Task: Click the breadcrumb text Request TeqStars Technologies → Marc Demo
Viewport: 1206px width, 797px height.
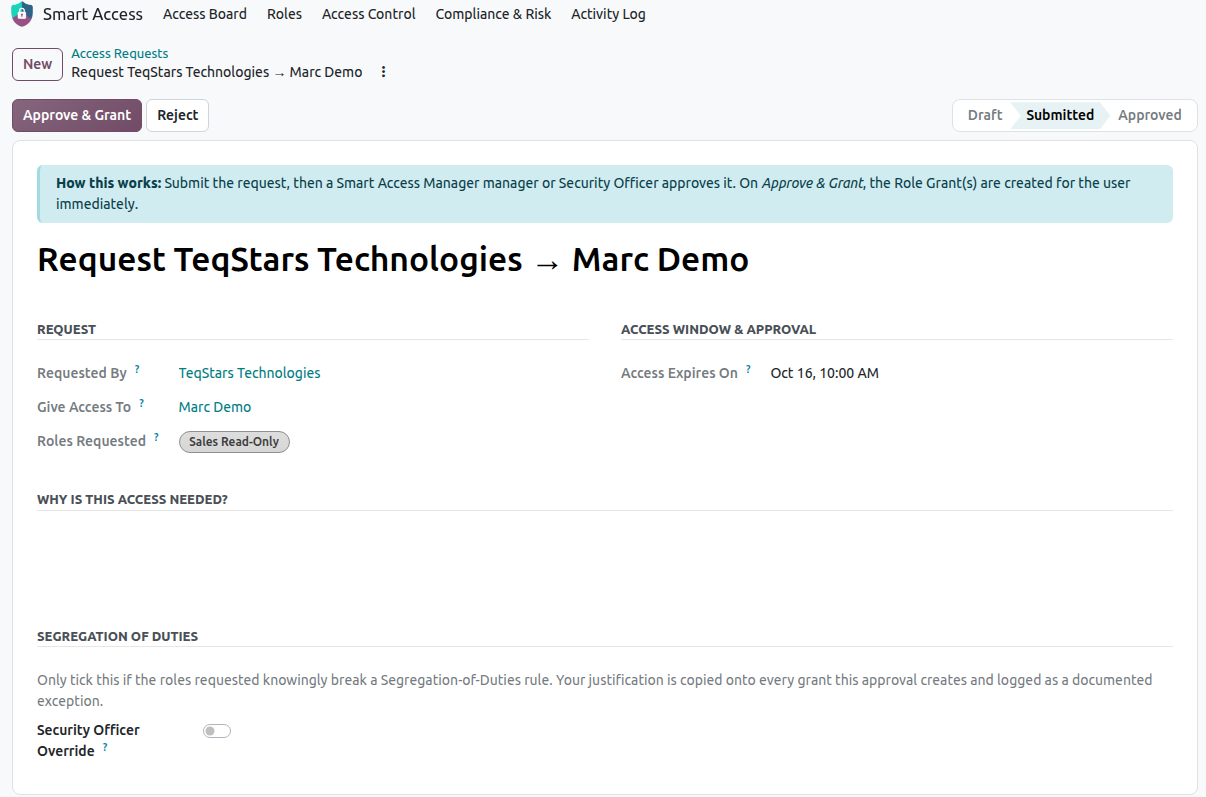Action: click(x=217, y=72)
